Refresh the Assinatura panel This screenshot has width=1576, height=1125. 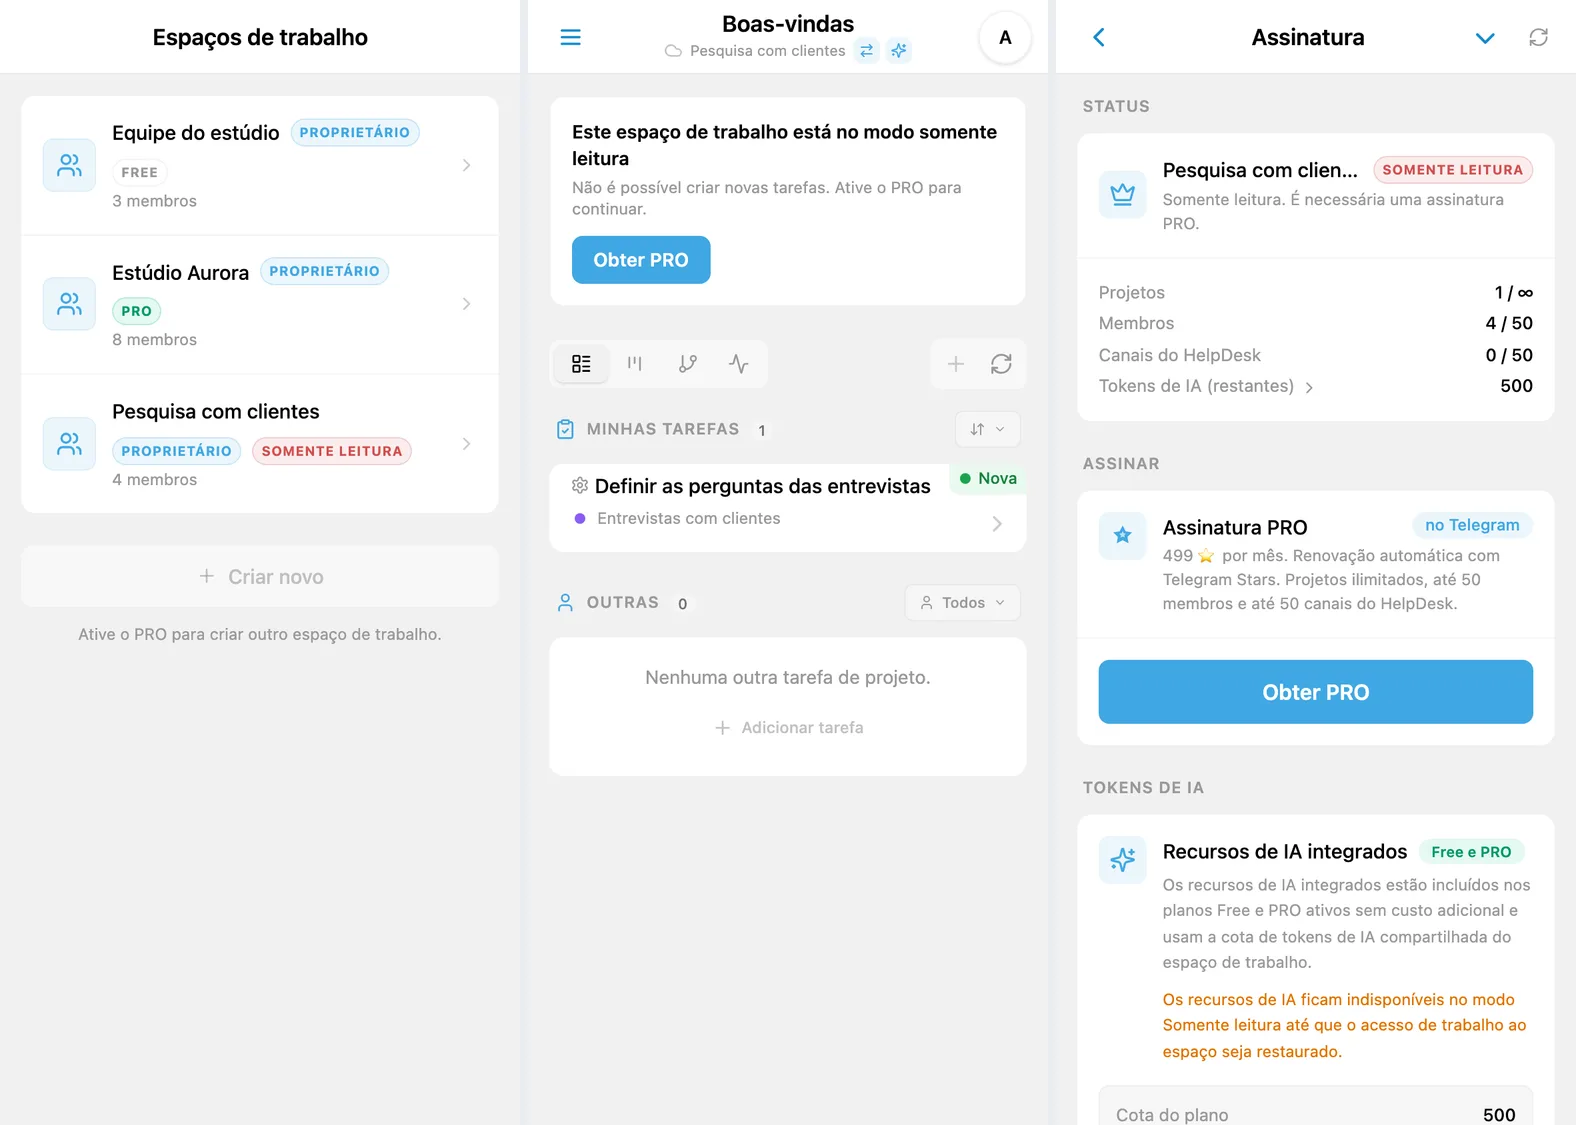[x=1538, y=37]
